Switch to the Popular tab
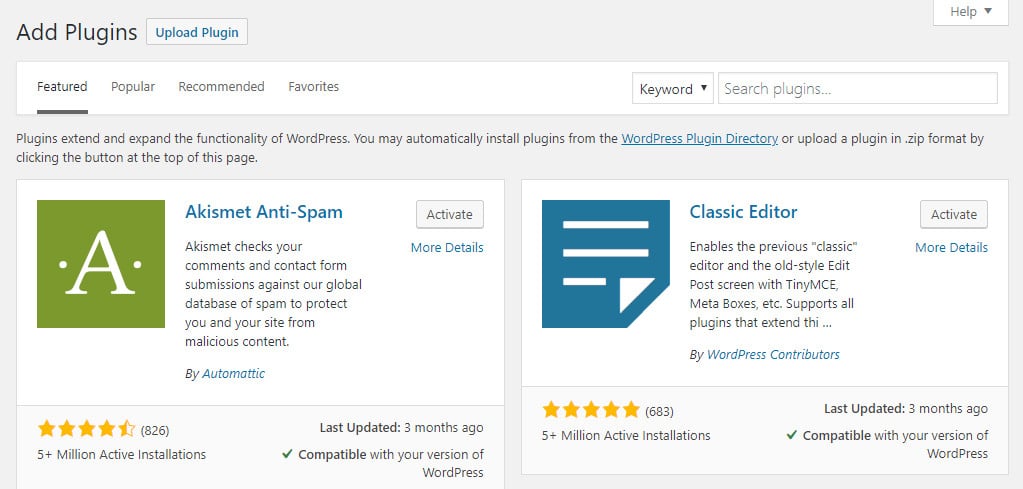This screenshot has height=489, width=1023. (x=133, y=87)
